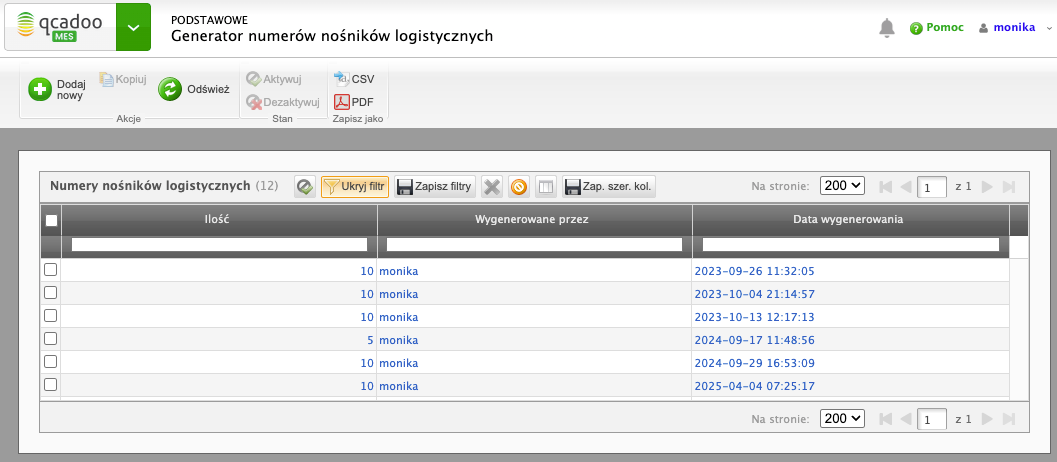1057x462 pixels.
Task: Click monika in the 2023-09-26 row
Action: 398,271
